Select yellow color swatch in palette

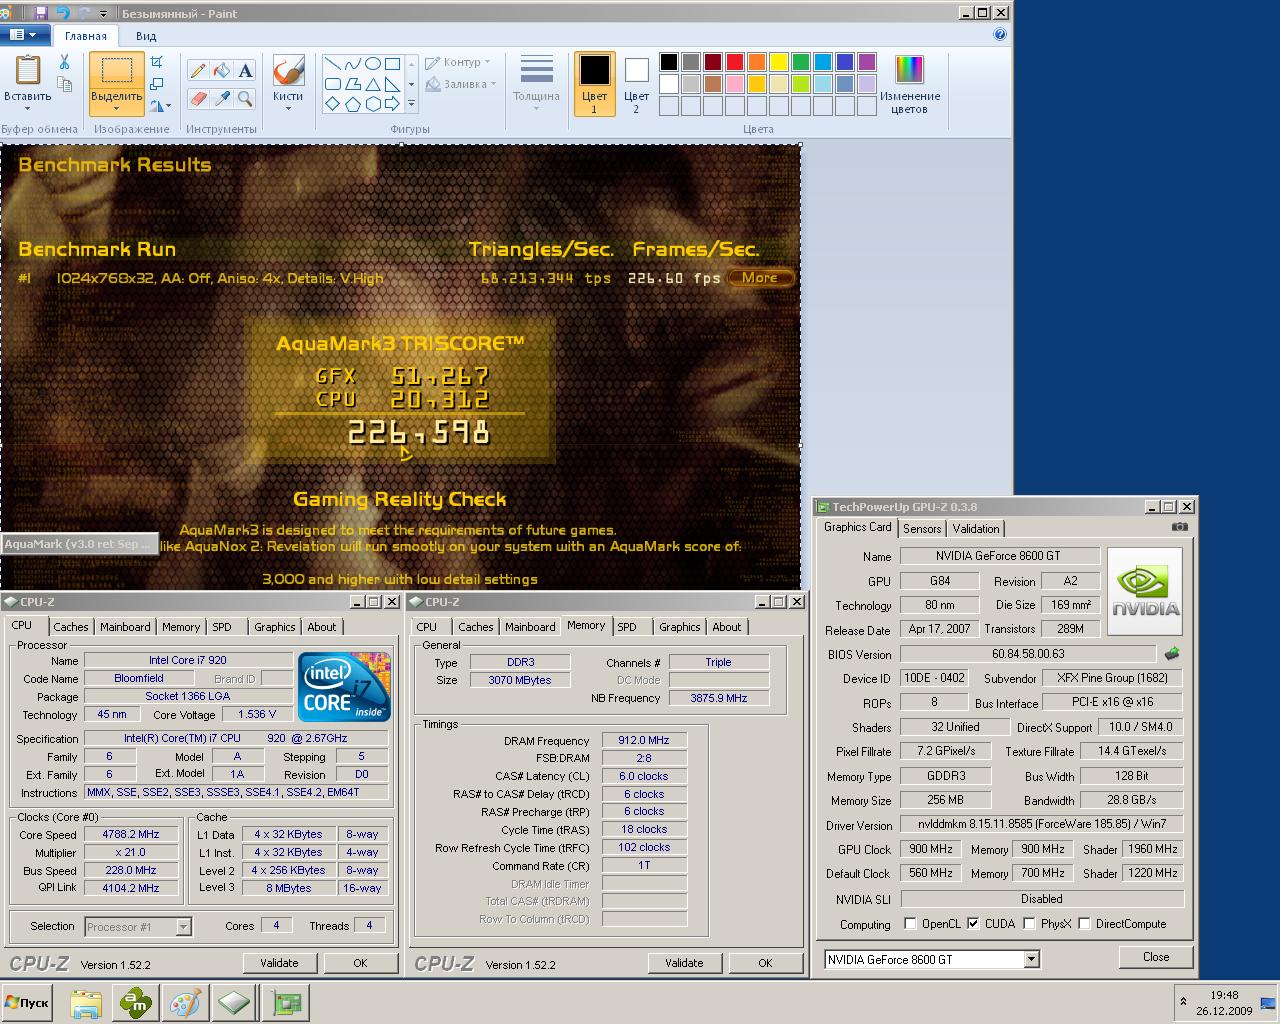click(x=778, y=62)
